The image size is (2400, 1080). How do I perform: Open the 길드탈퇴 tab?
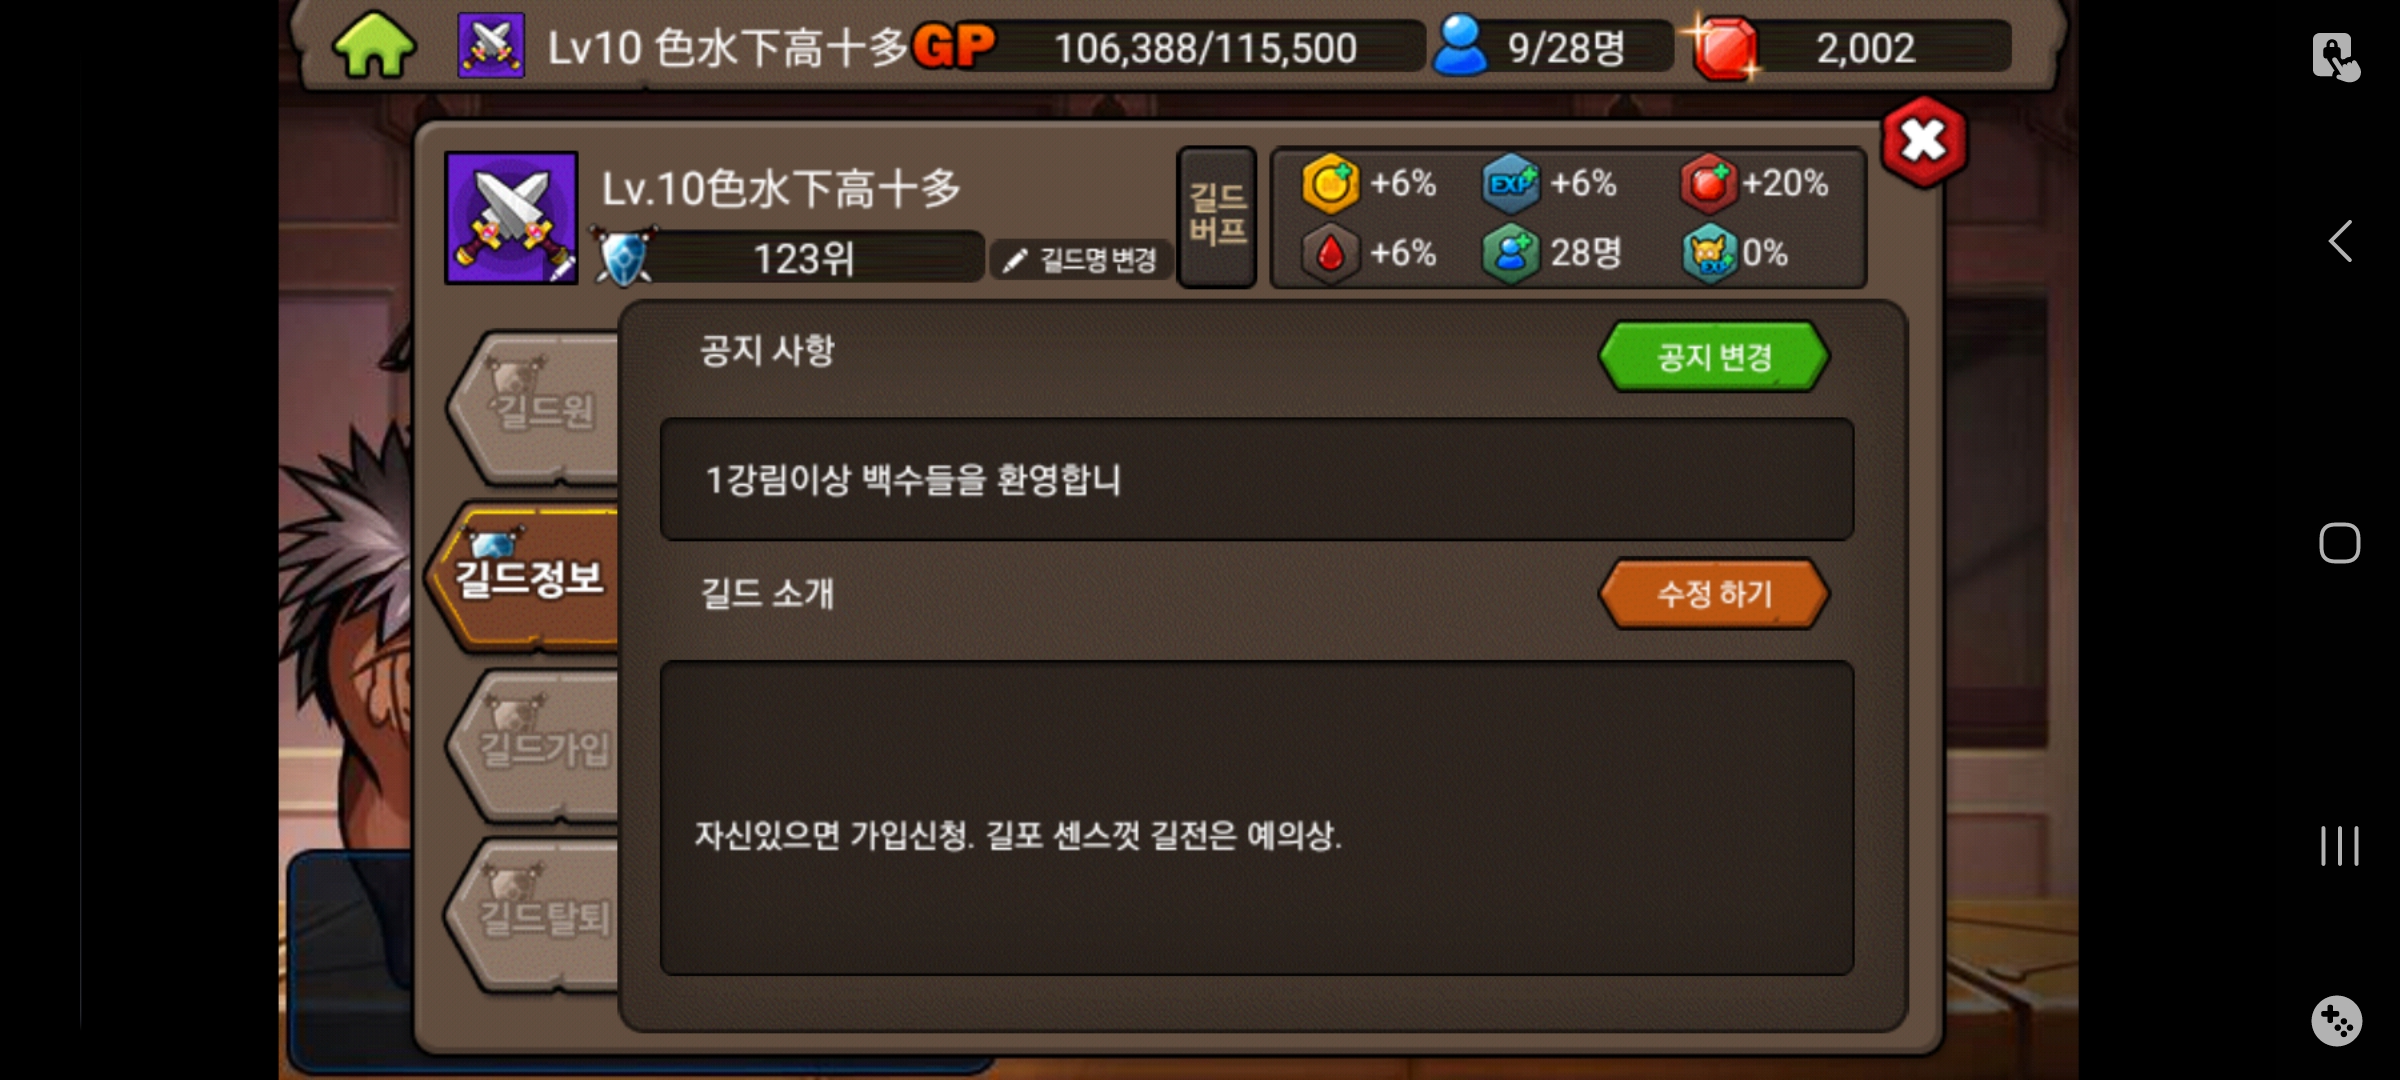535,916
